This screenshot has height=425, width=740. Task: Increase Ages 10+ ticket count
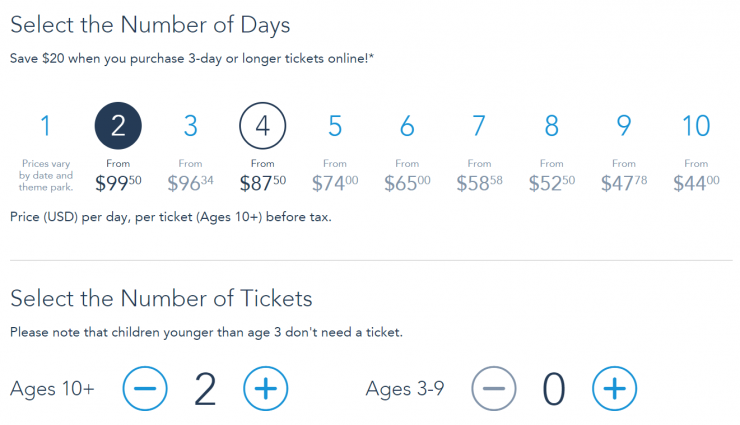click(265, 389)
